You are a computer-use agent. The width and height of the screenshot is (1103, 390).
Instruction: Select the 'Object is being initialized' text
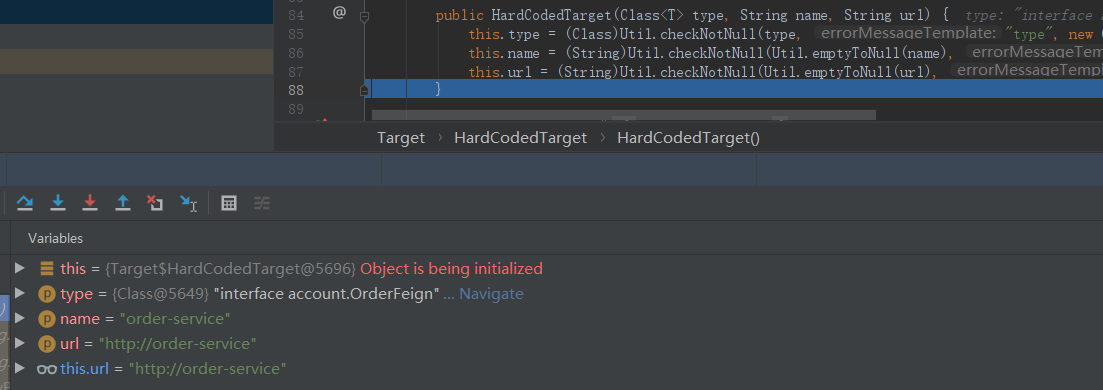pos(452,269)
